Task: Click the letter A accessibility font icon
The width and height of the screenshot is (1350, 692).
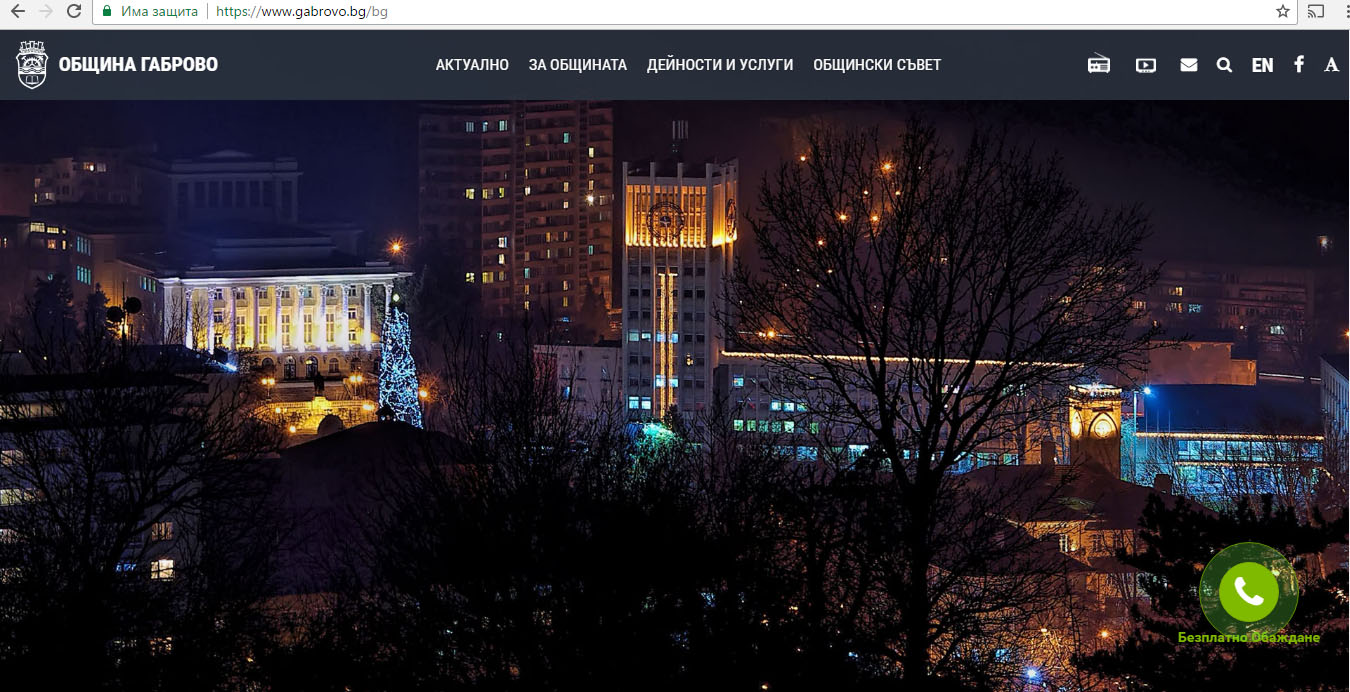Action: coord(1331,65)
